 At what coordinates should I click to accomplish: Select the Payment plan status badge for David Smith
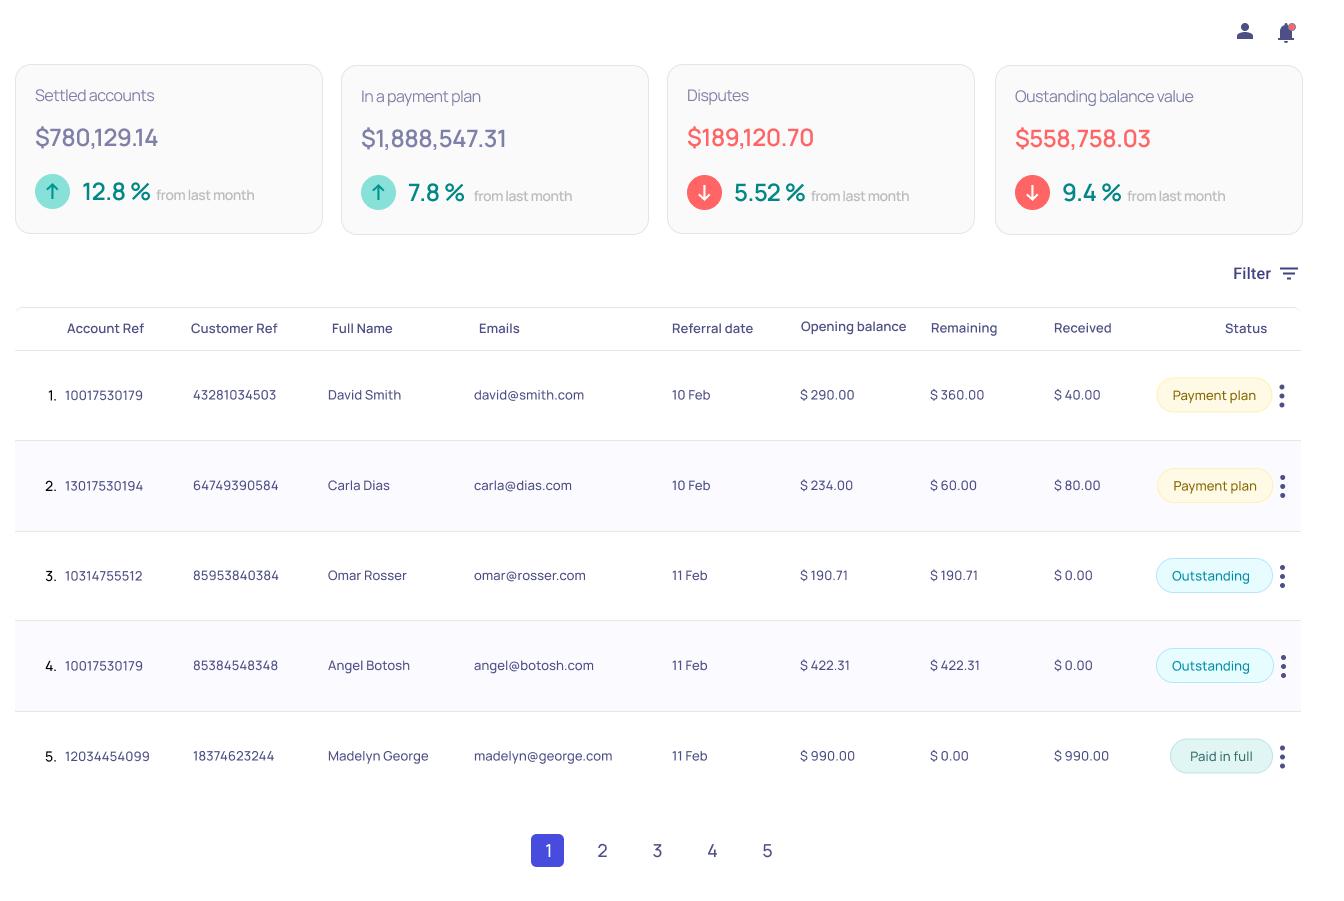(x=1214, y=395)
